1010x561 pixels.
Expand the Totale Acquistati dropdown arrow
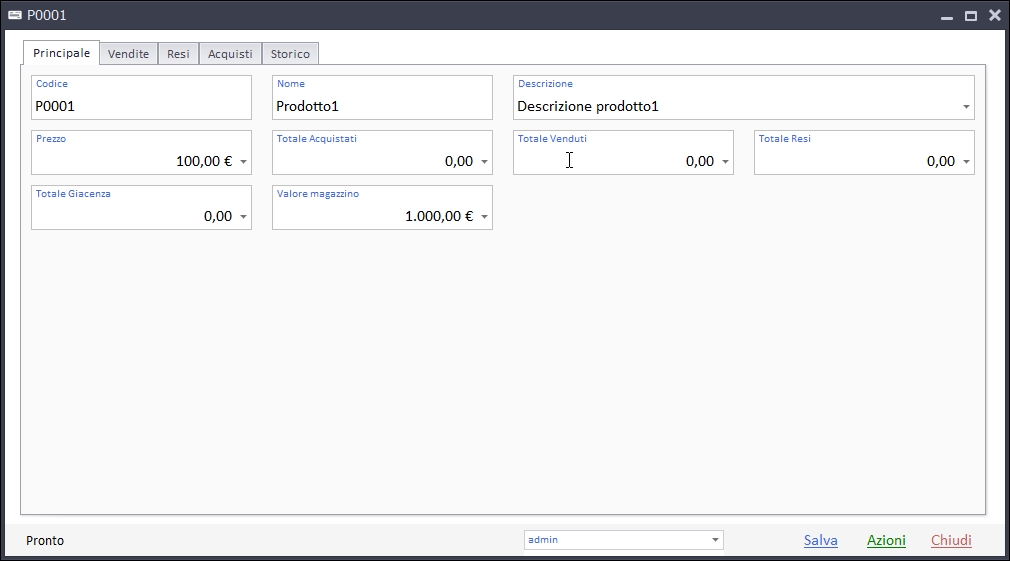[x=484, y=162]
